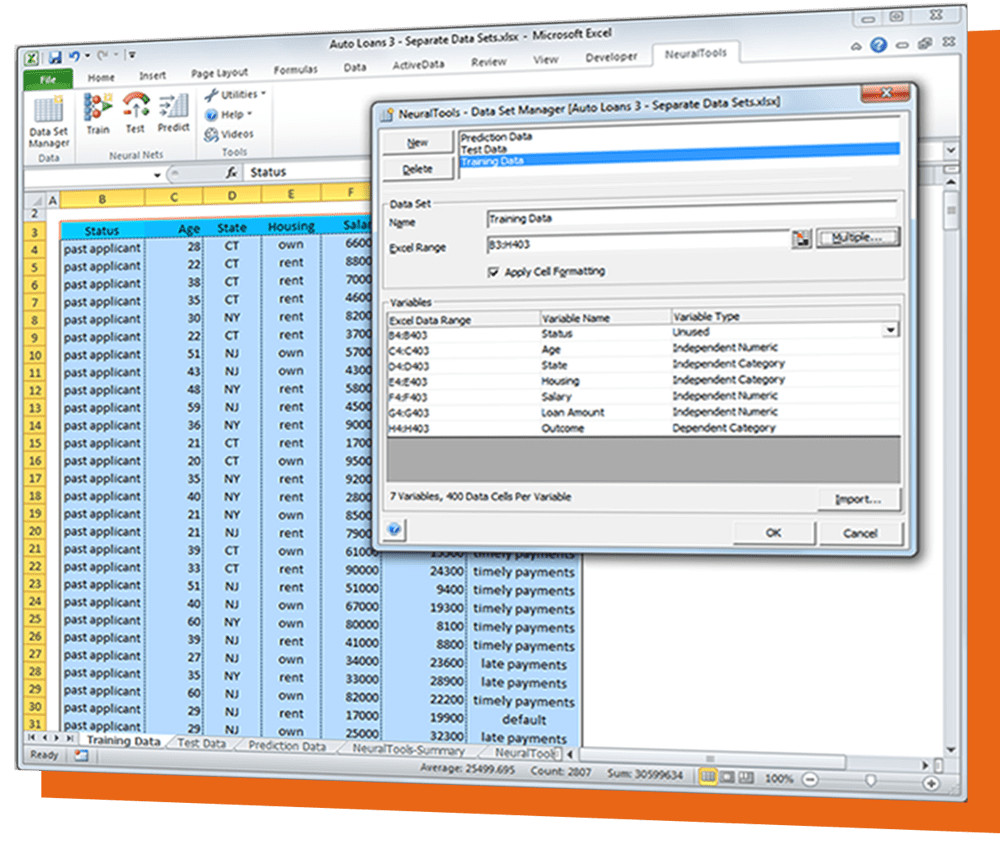Click the Excel Range input field
This screenshot has width=1000, height=859.
pyautogui.click(x=638, y=243)
